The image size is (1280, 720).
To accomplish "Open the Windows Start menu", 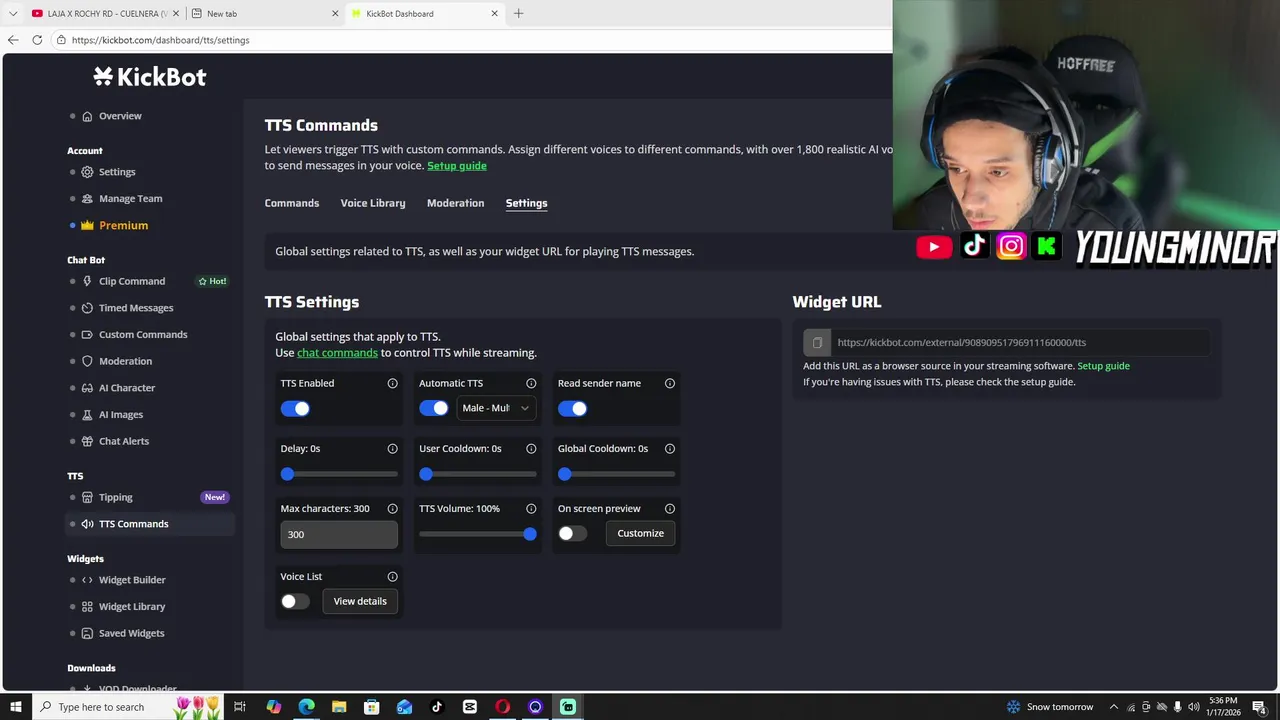I will pyautogui.click(x=16, y=707).
